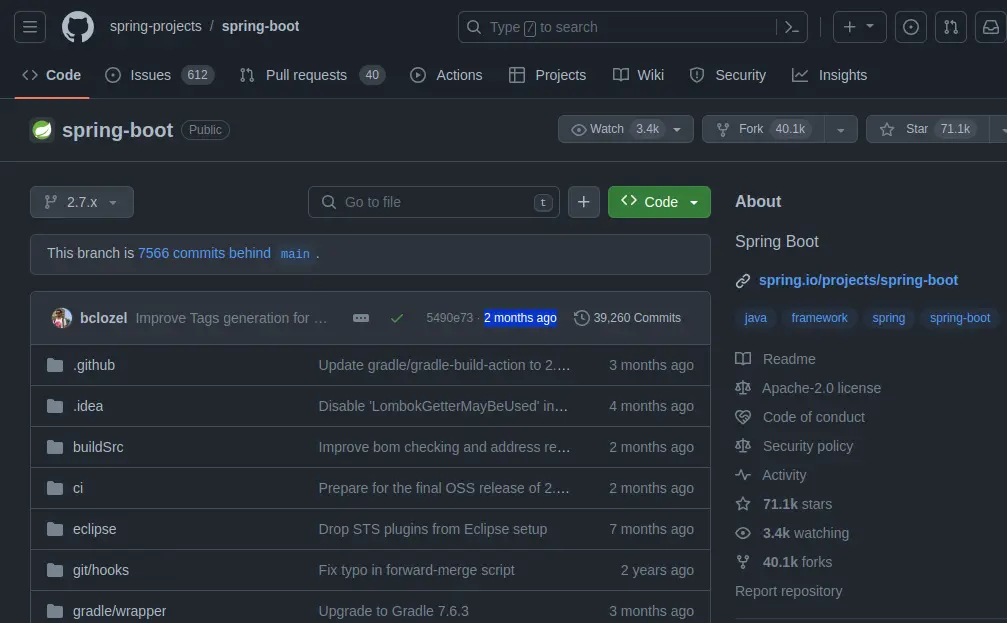Image resolution: width=1007 pixels, height=623 pixels.
Task: Switch to the Actions tab
Action: (446, 75)
